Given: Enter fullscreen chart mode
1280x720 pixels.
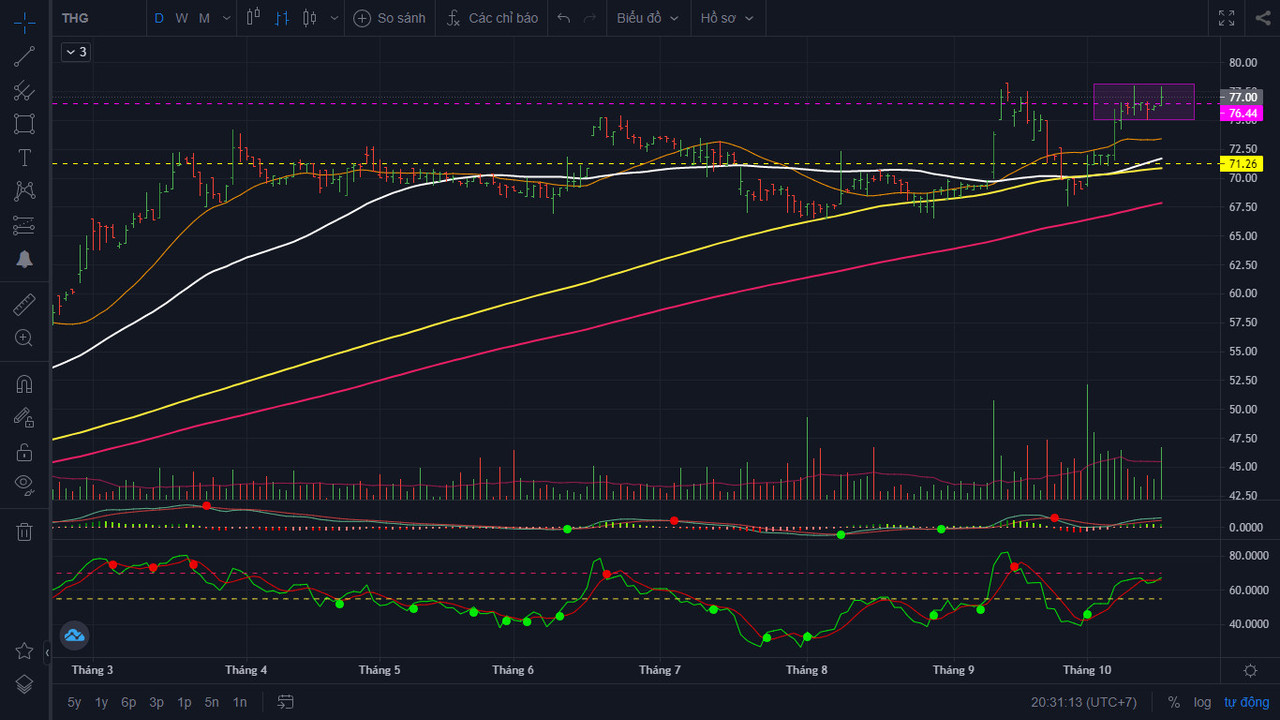Looking at the screenshot, I should point(1227,18).
